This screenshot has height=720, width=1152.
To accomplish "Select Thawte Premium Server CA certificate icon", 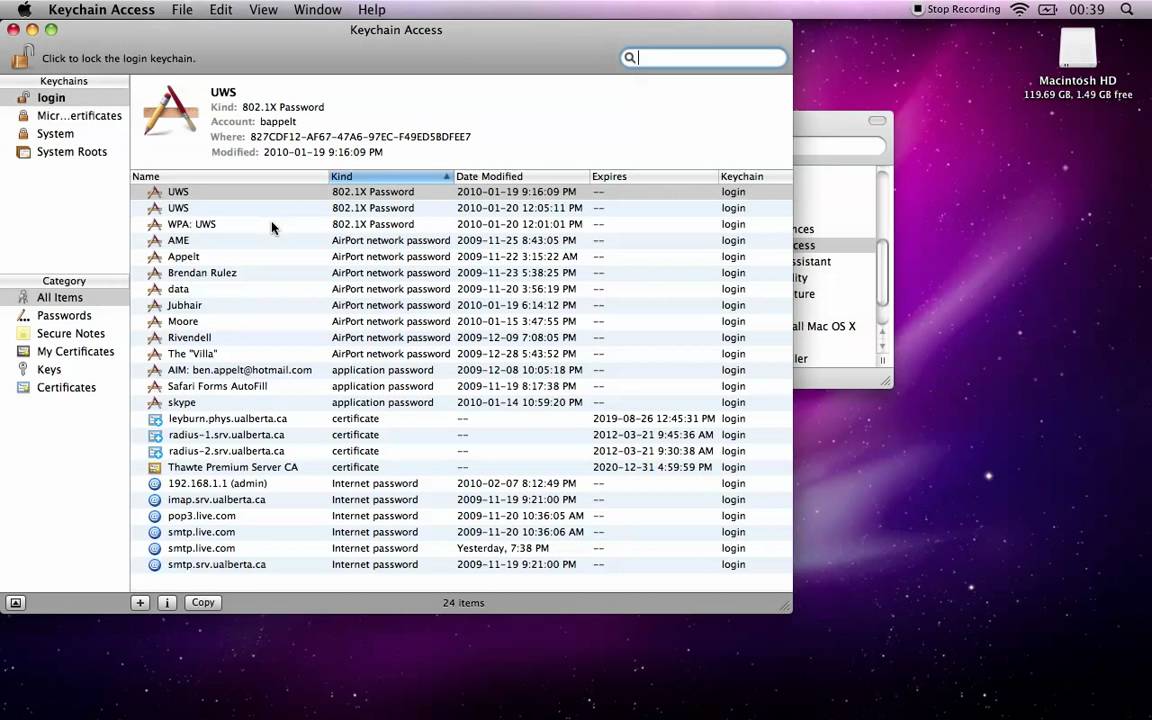I will (x=154, y=467).
